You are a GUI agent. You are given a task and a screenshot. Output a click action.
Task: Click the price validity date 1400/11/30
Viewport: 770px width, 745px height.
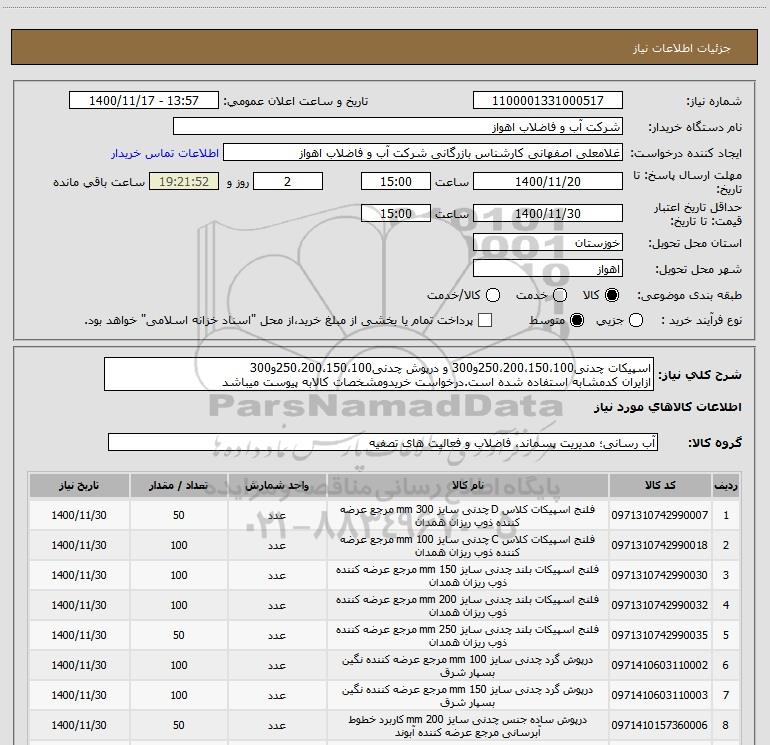click(x=548, y=213)
